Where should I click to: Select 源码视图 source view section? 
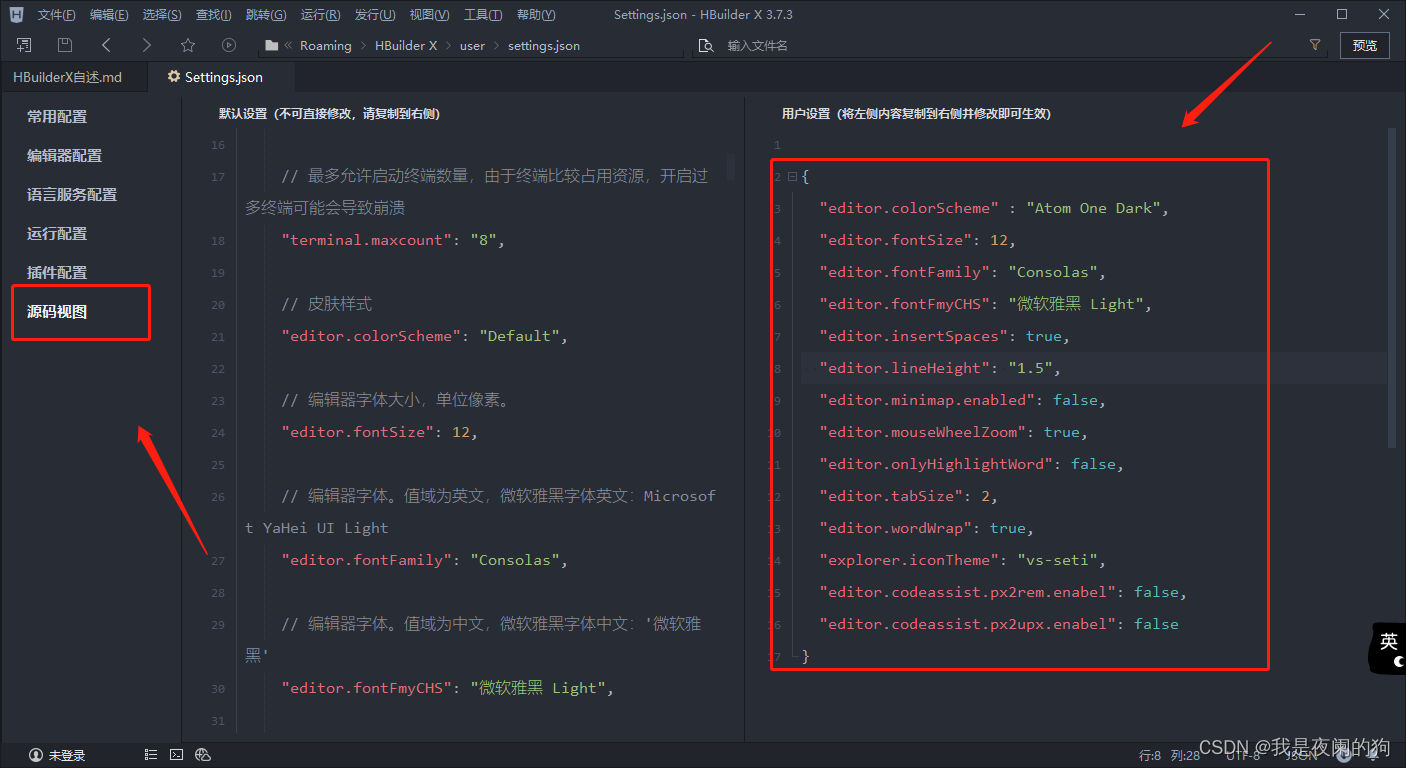point(57,312)
